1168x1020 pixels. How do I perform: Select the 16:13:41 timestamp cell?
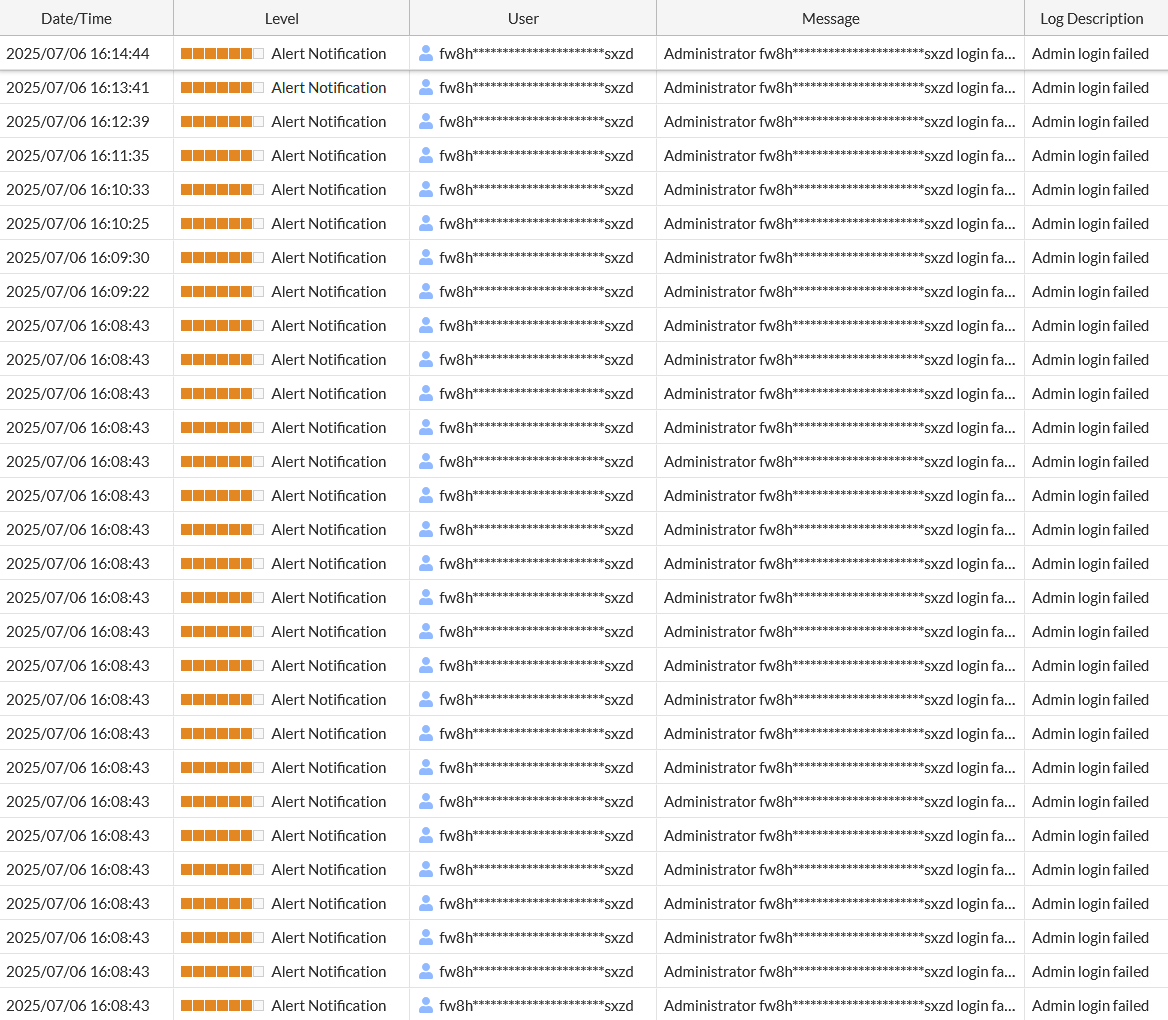click(x=78, y=87)
